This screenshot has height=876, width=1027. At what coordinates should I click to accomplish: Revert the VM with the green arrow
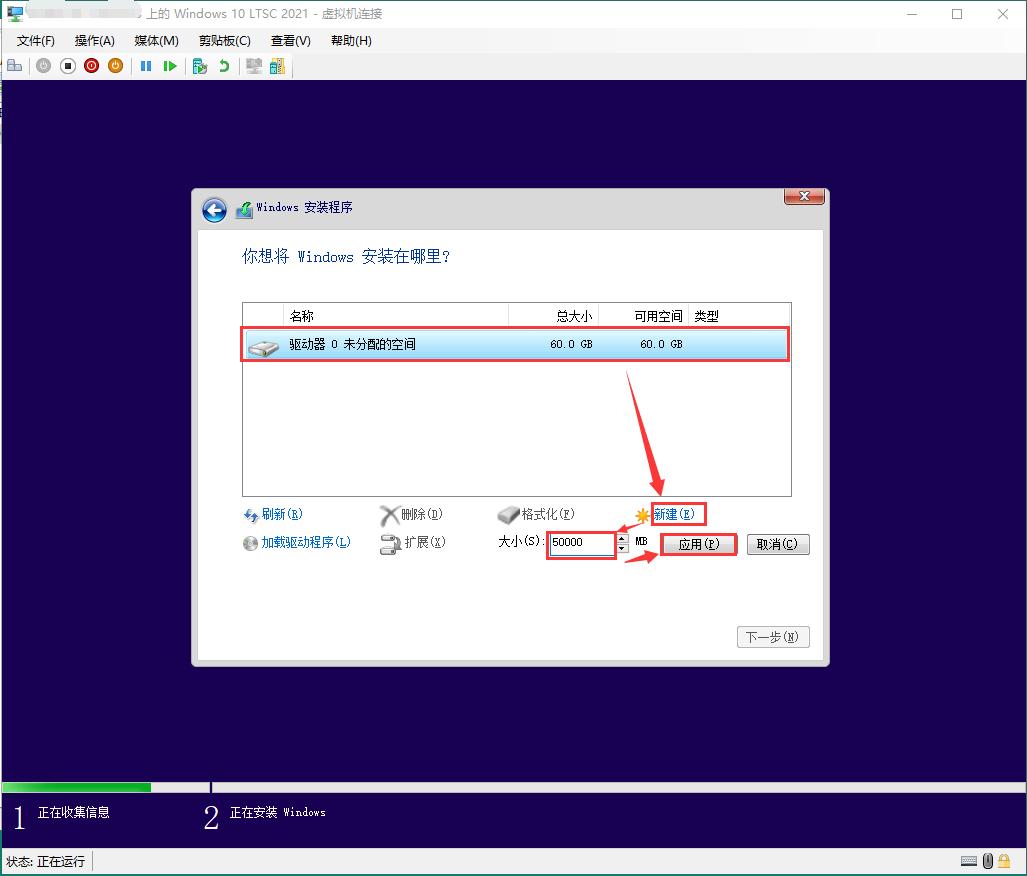click(224, 66)
